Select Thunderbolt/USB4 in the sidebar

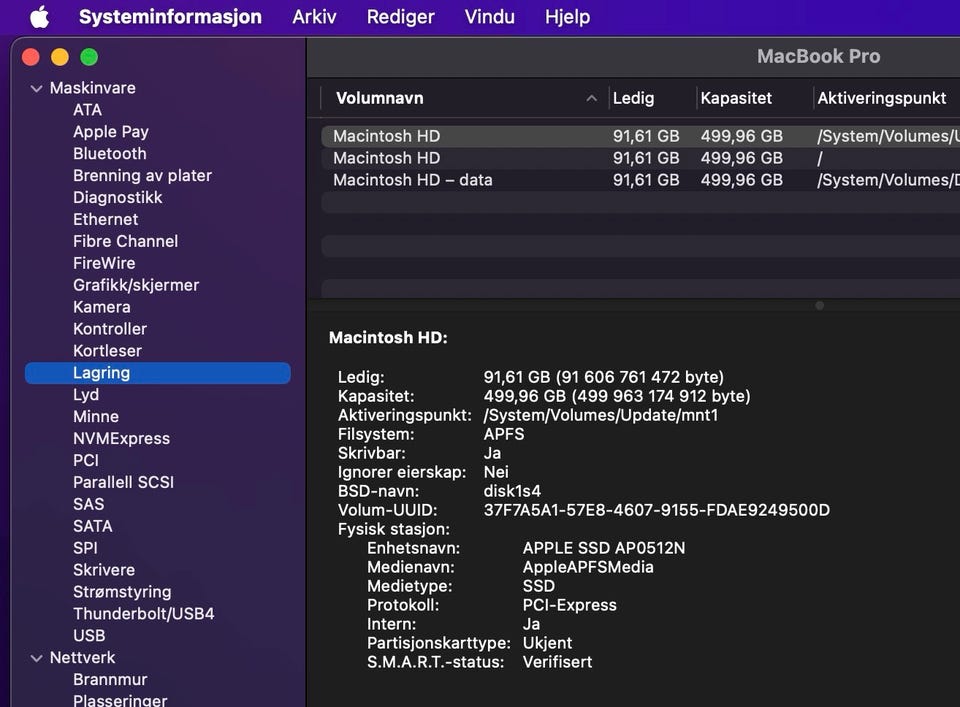(143, 614)
